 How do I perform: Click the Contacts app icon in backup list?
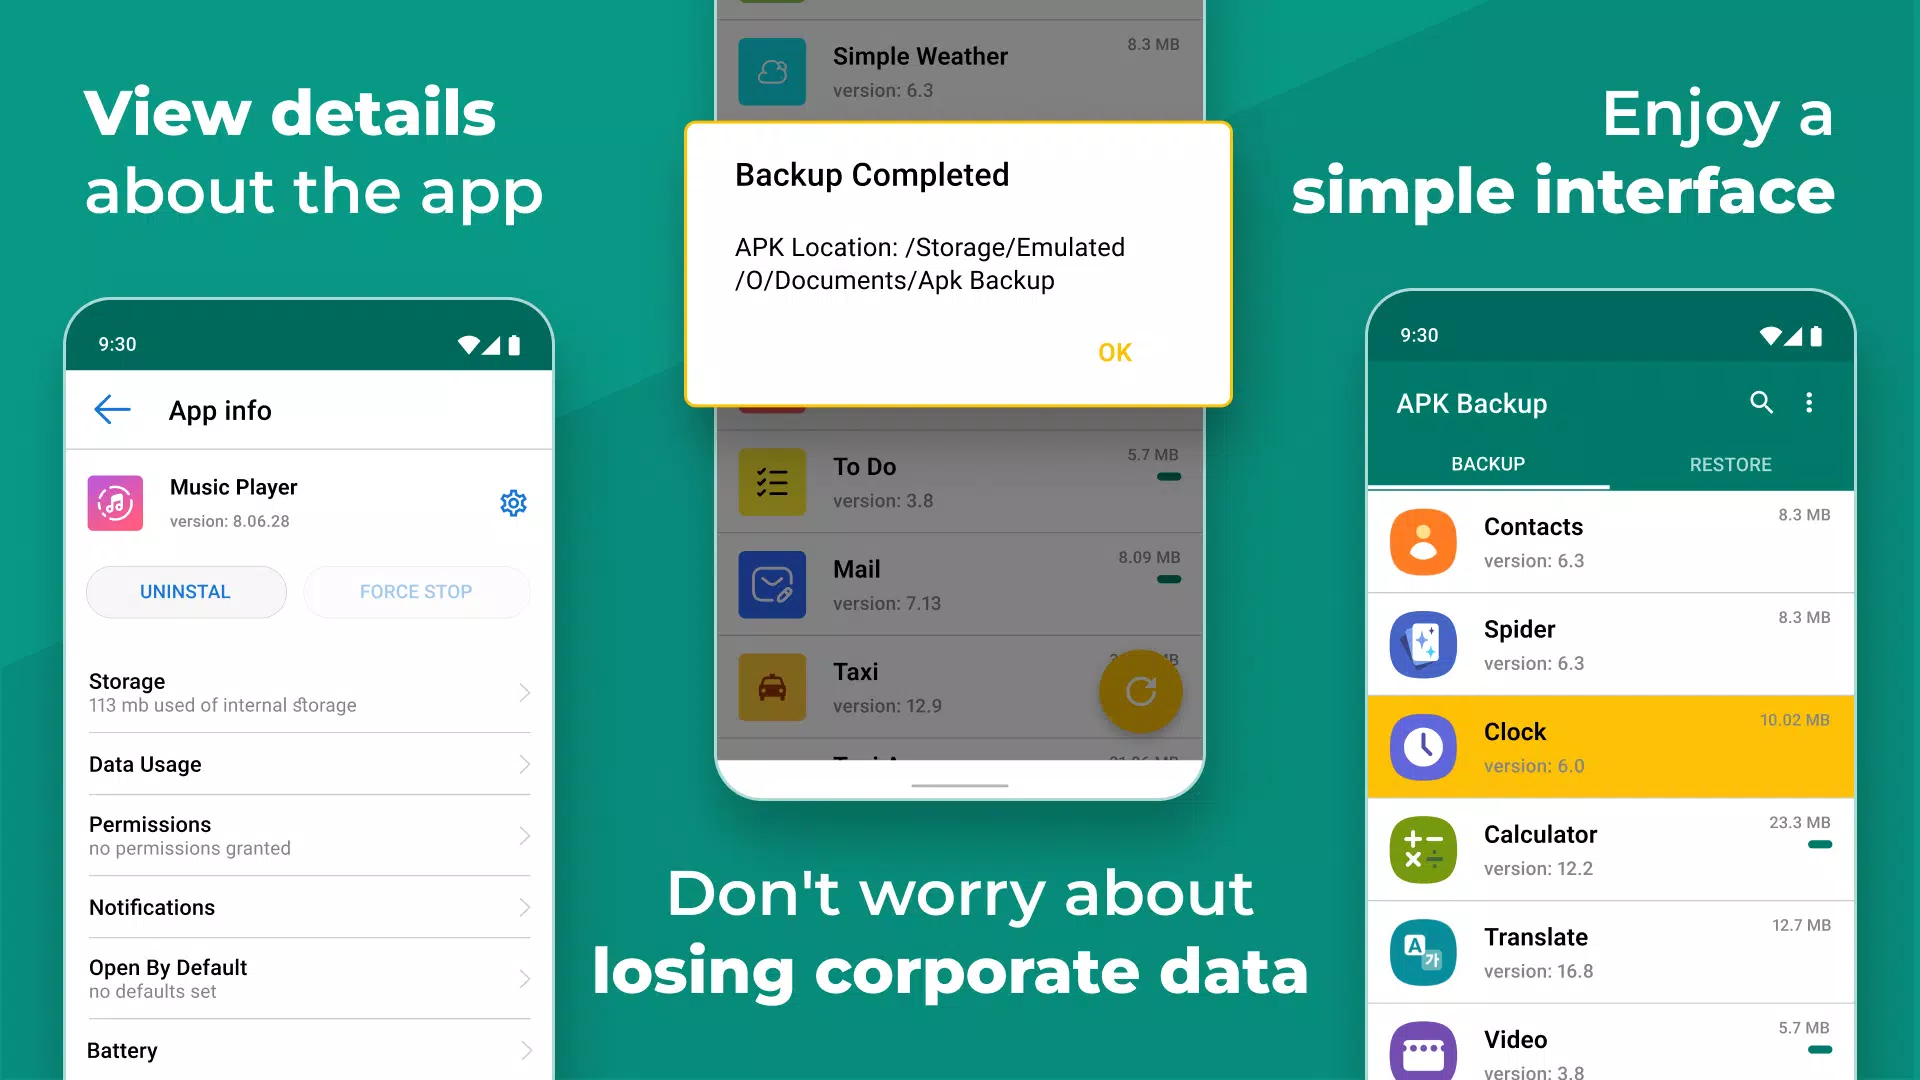click(1423, 541)
